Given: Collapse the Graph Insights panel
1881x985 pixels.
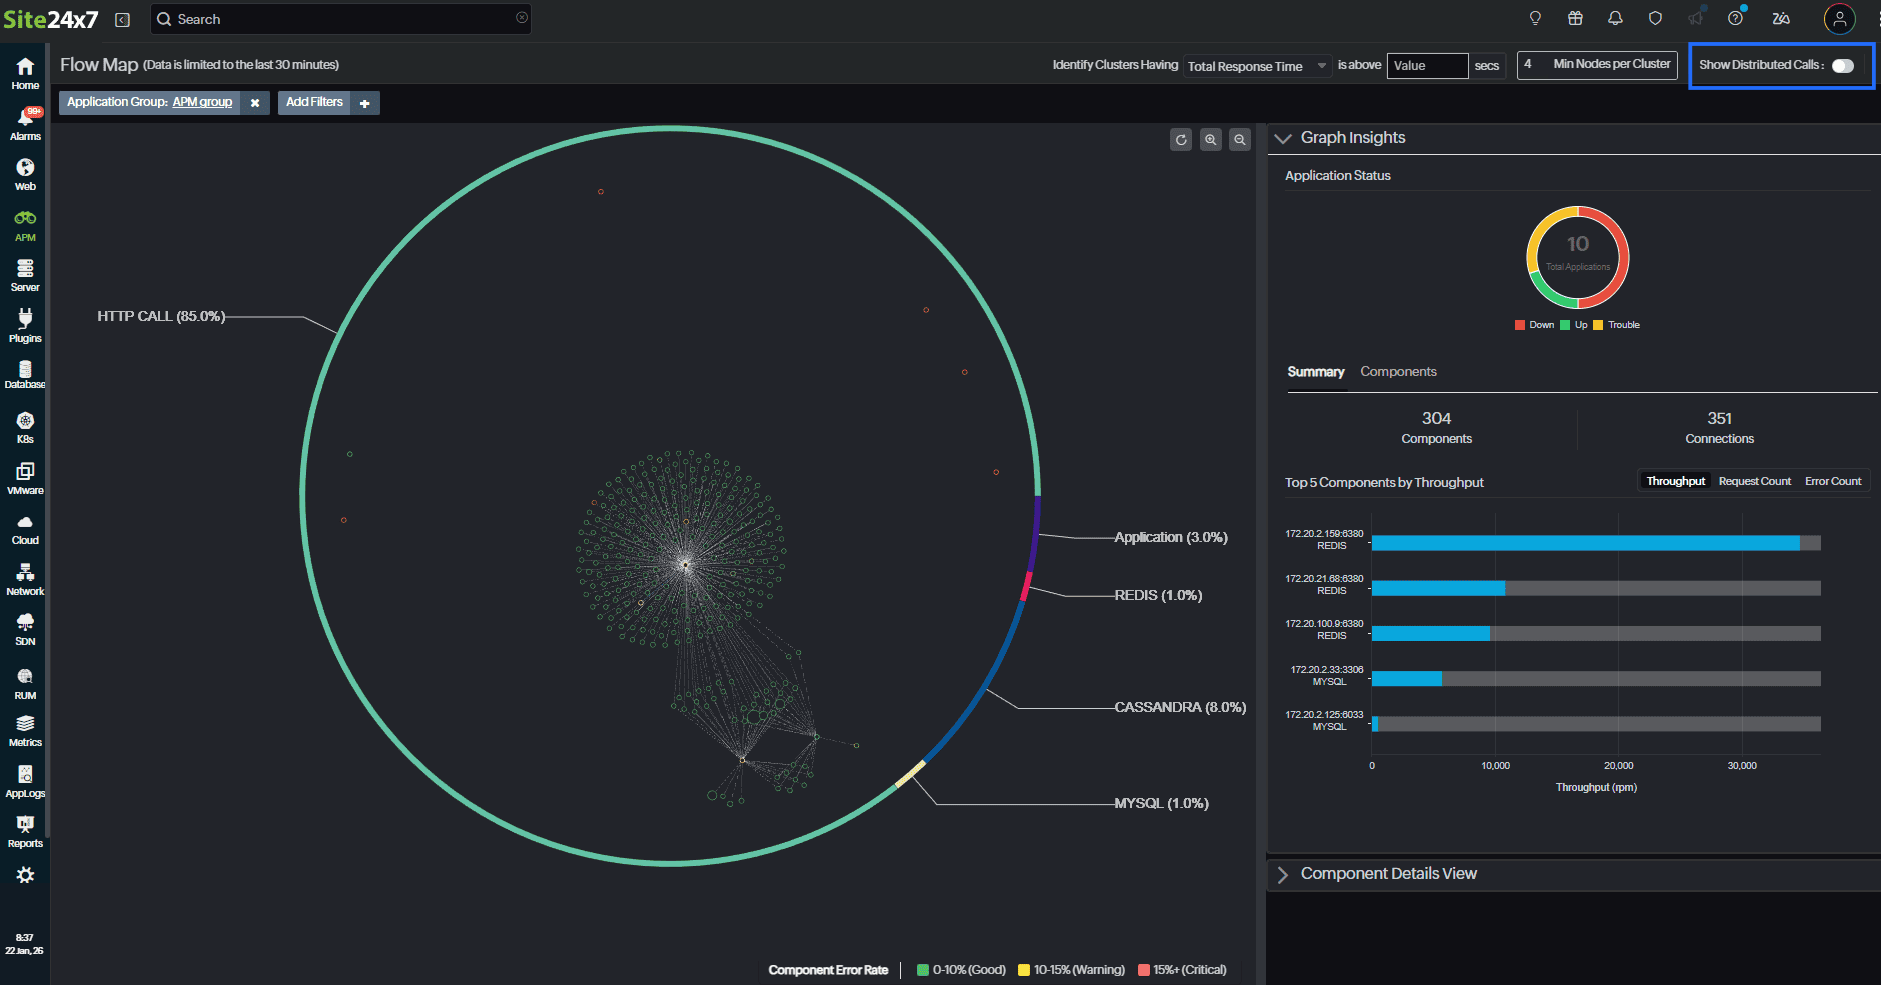Looking at the screenshot, I should tap(1284, 138).
